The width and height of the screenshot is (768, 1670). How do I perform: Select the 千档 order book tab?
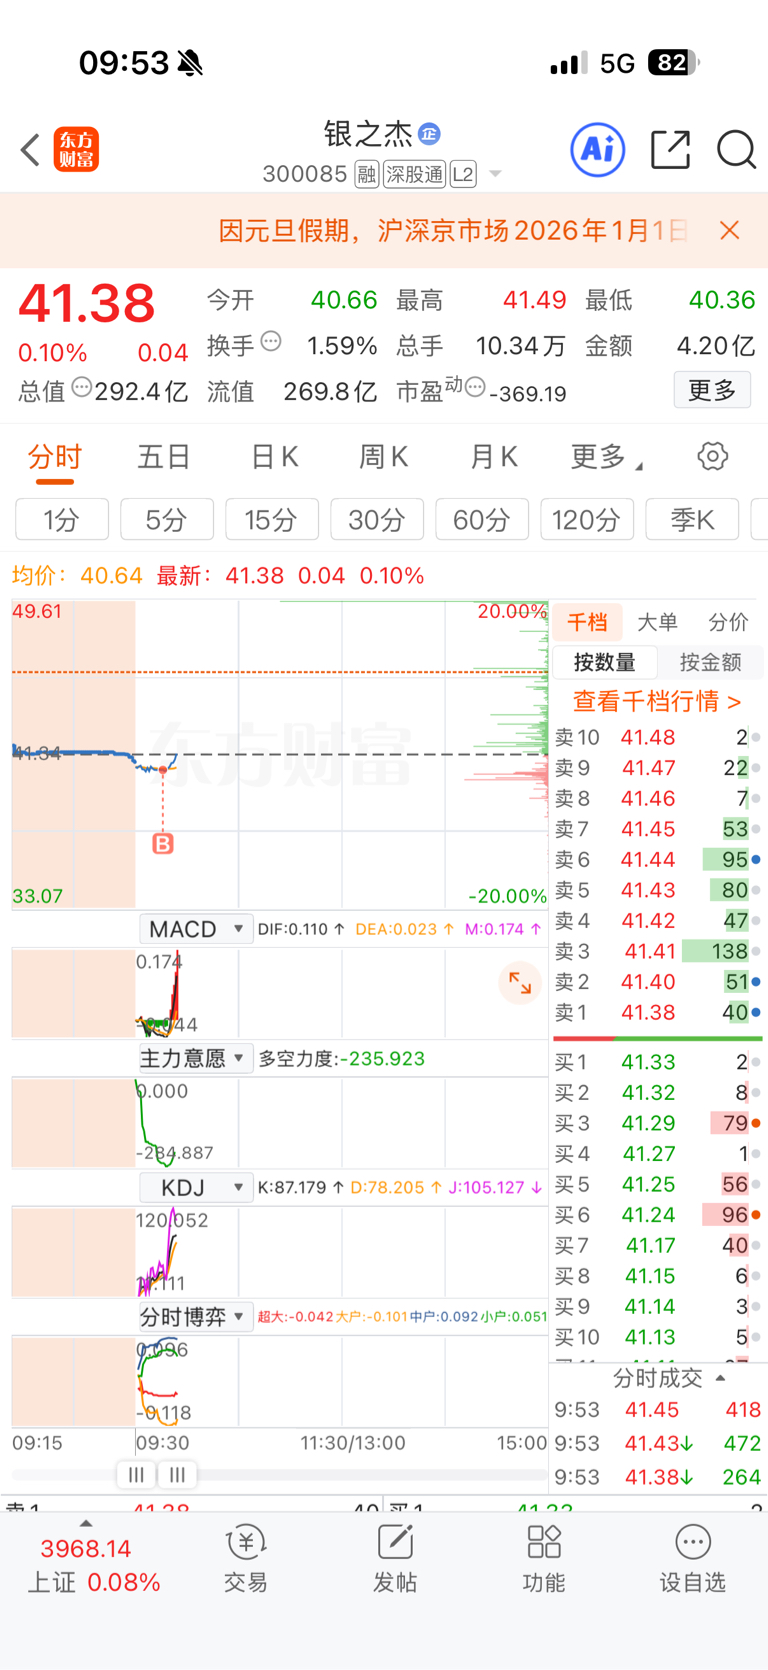point(587,622)
